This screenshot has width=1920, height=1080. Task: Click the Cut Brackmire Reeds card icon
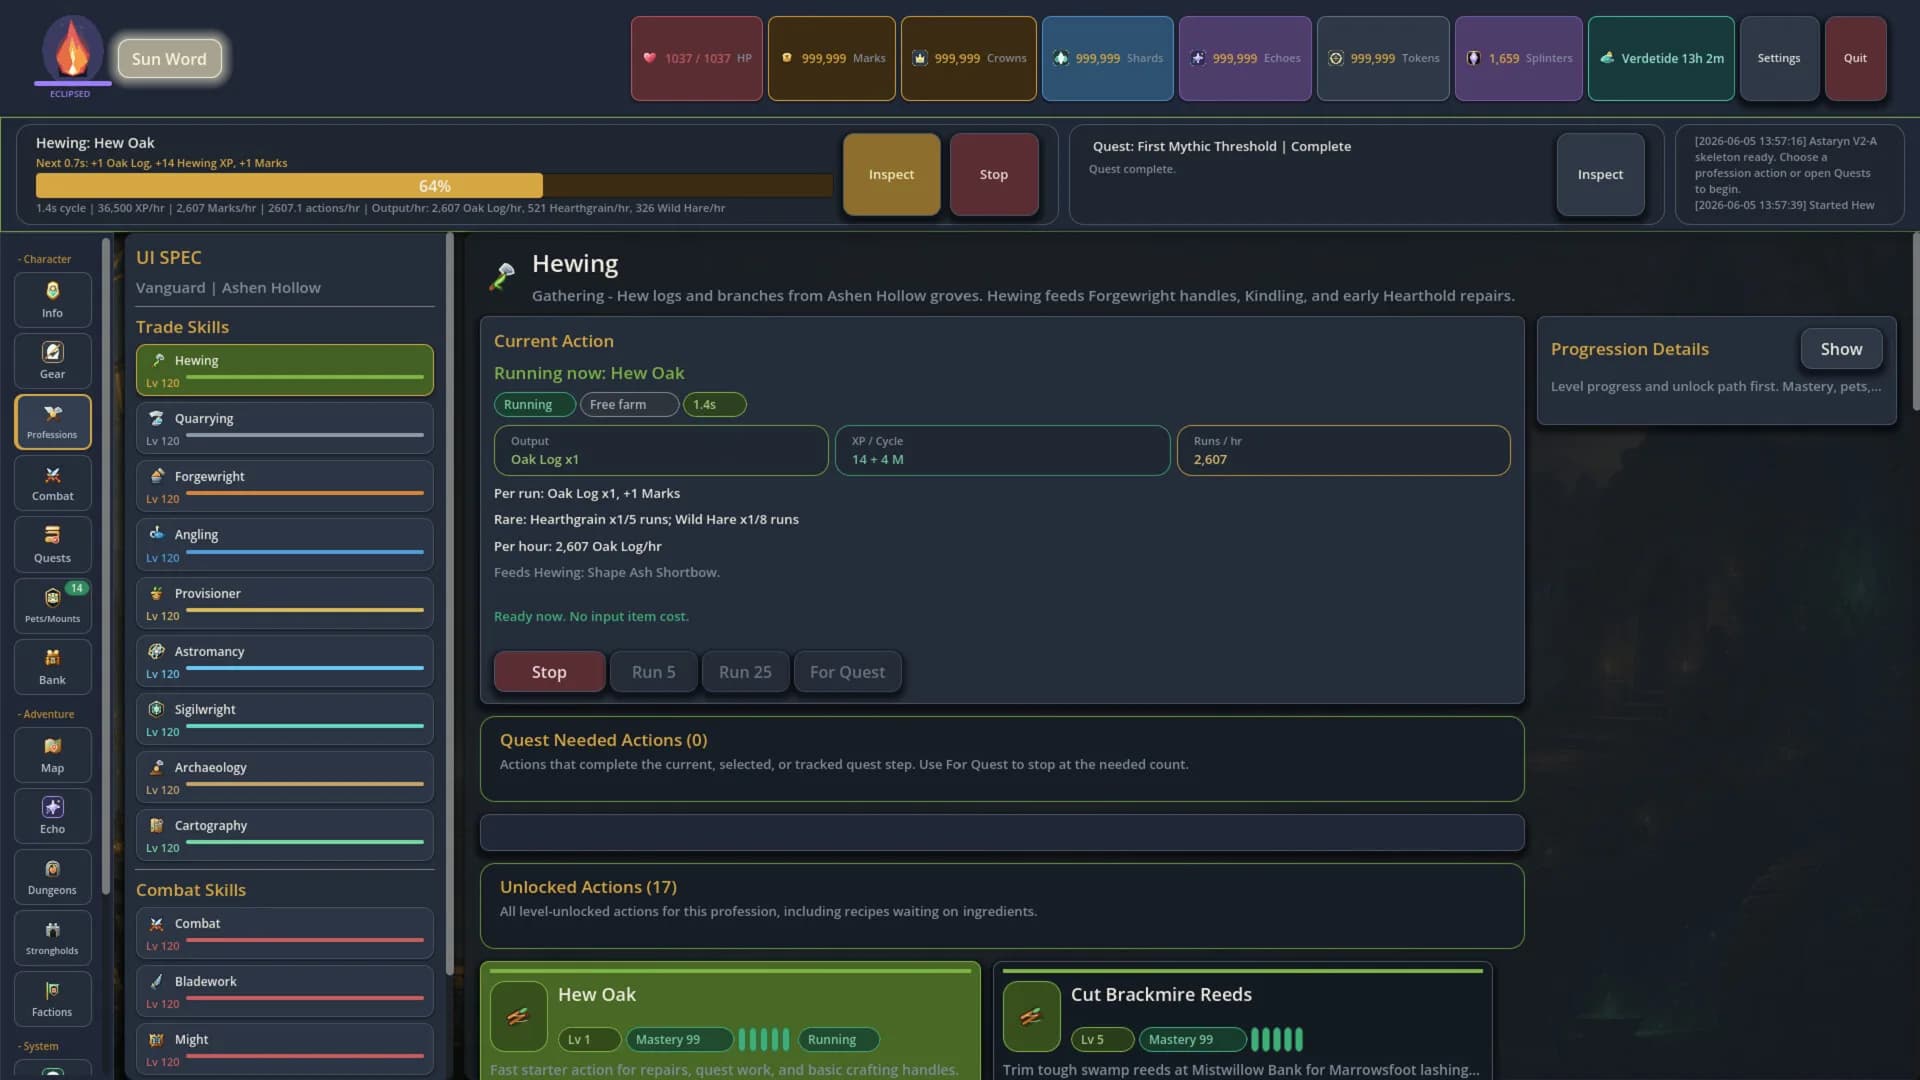click(x=1031, y=1016)
